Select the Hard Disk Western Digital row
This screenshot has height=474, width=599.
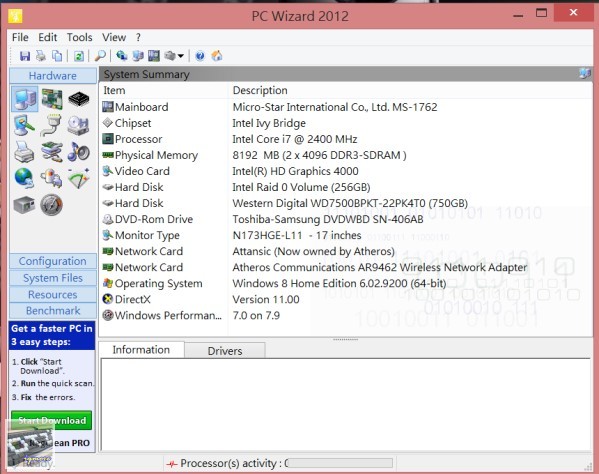(x=346, y=203)
